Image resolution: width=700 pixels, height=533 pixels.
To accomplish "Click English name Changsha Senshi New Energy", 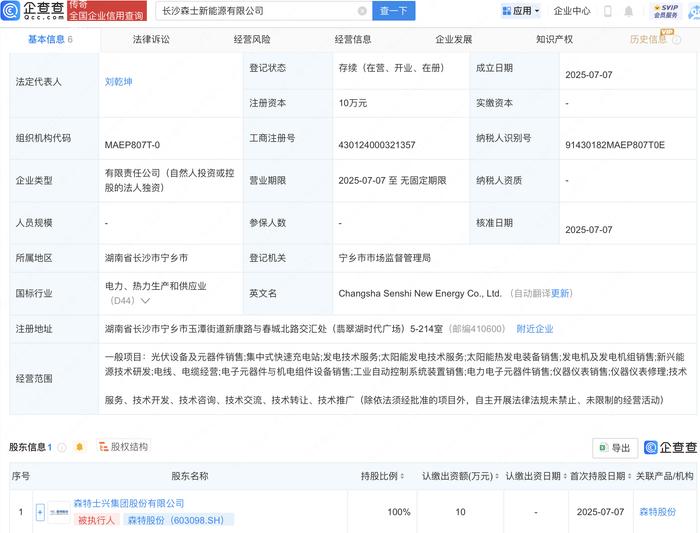I will click(x=420, y=293).
